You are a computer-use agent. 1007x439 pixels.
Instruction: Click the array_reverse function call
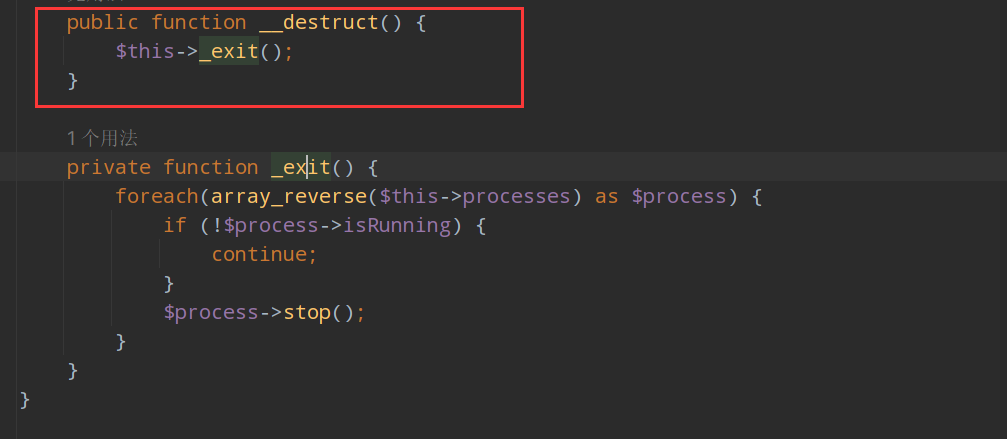290,196
